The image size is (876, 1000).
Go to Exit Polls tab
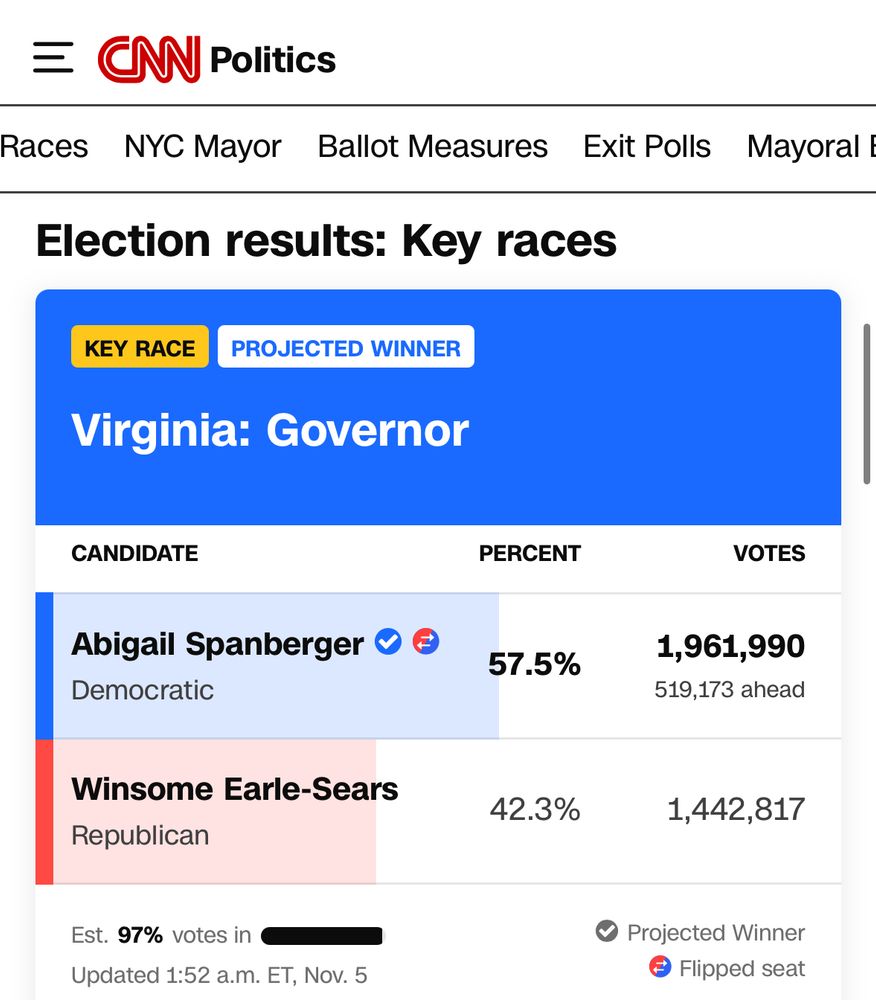(x=647, y=147)
